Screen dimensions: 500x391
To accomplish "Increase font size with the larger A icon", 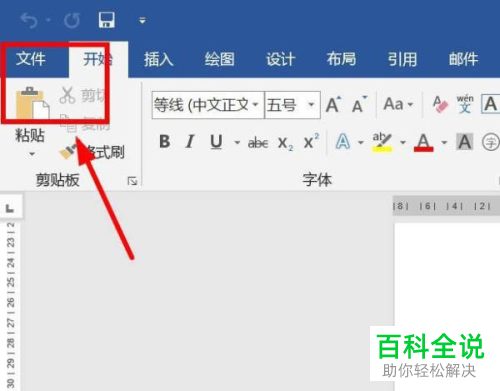I will (334, 105).
